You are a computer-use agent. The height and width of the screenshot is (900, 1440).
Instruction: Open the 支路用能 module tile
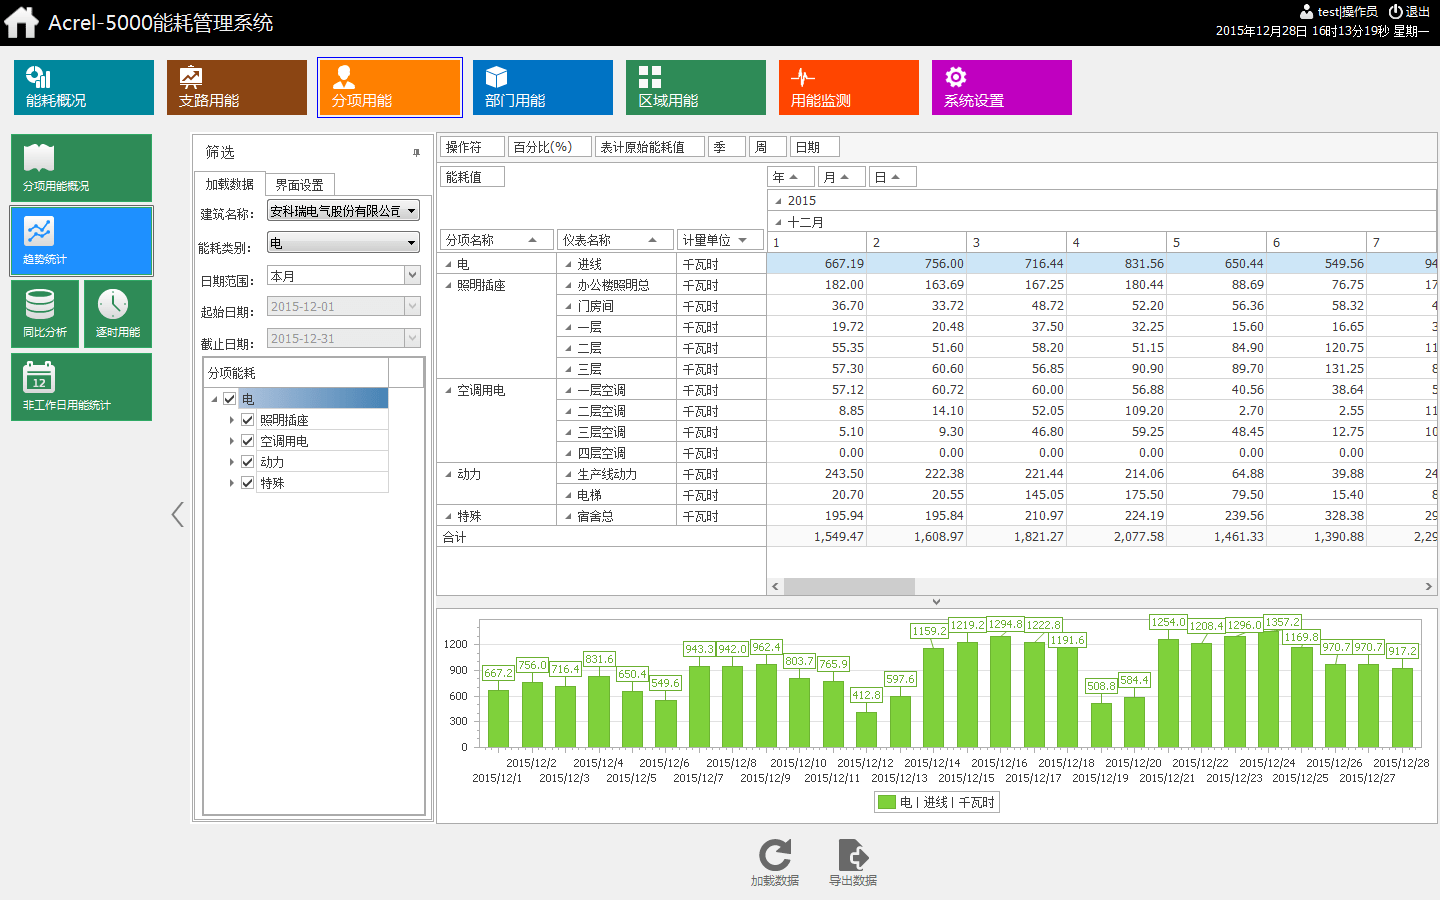[236, 87]
